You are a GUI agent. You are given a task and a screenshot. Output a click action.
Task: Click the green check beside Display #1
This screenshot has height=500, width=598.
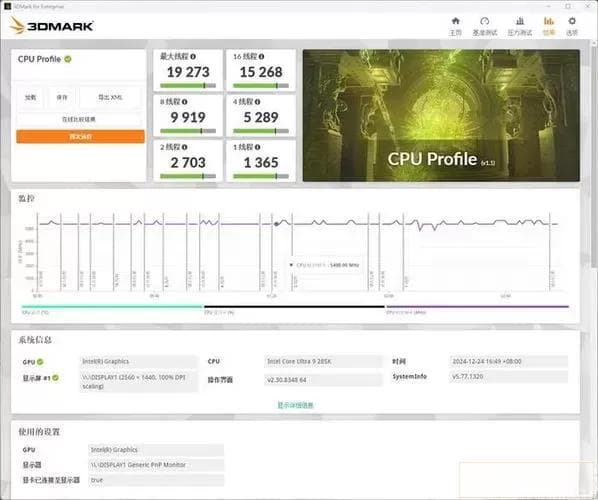(55, 378)
